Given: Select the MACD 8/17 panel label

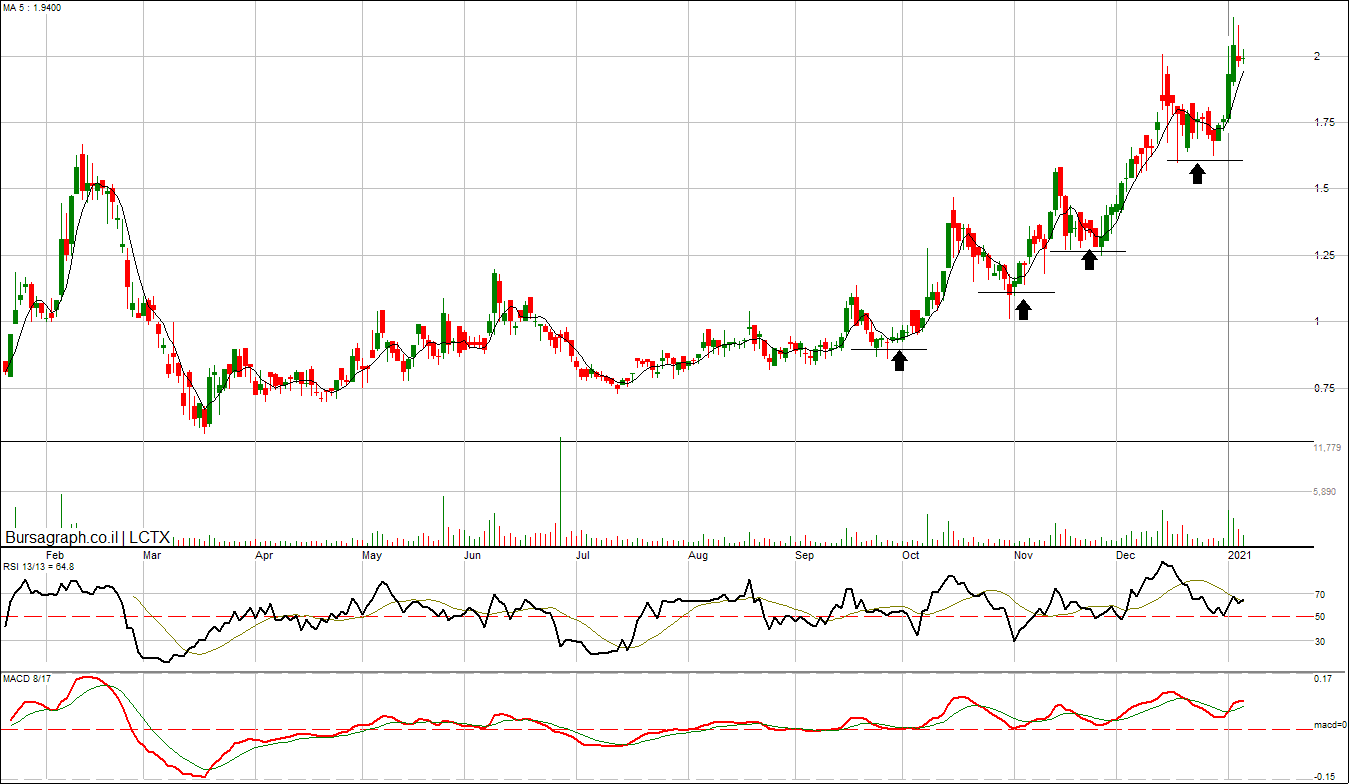Looking at the screenshot, I should tap(28, 679).
